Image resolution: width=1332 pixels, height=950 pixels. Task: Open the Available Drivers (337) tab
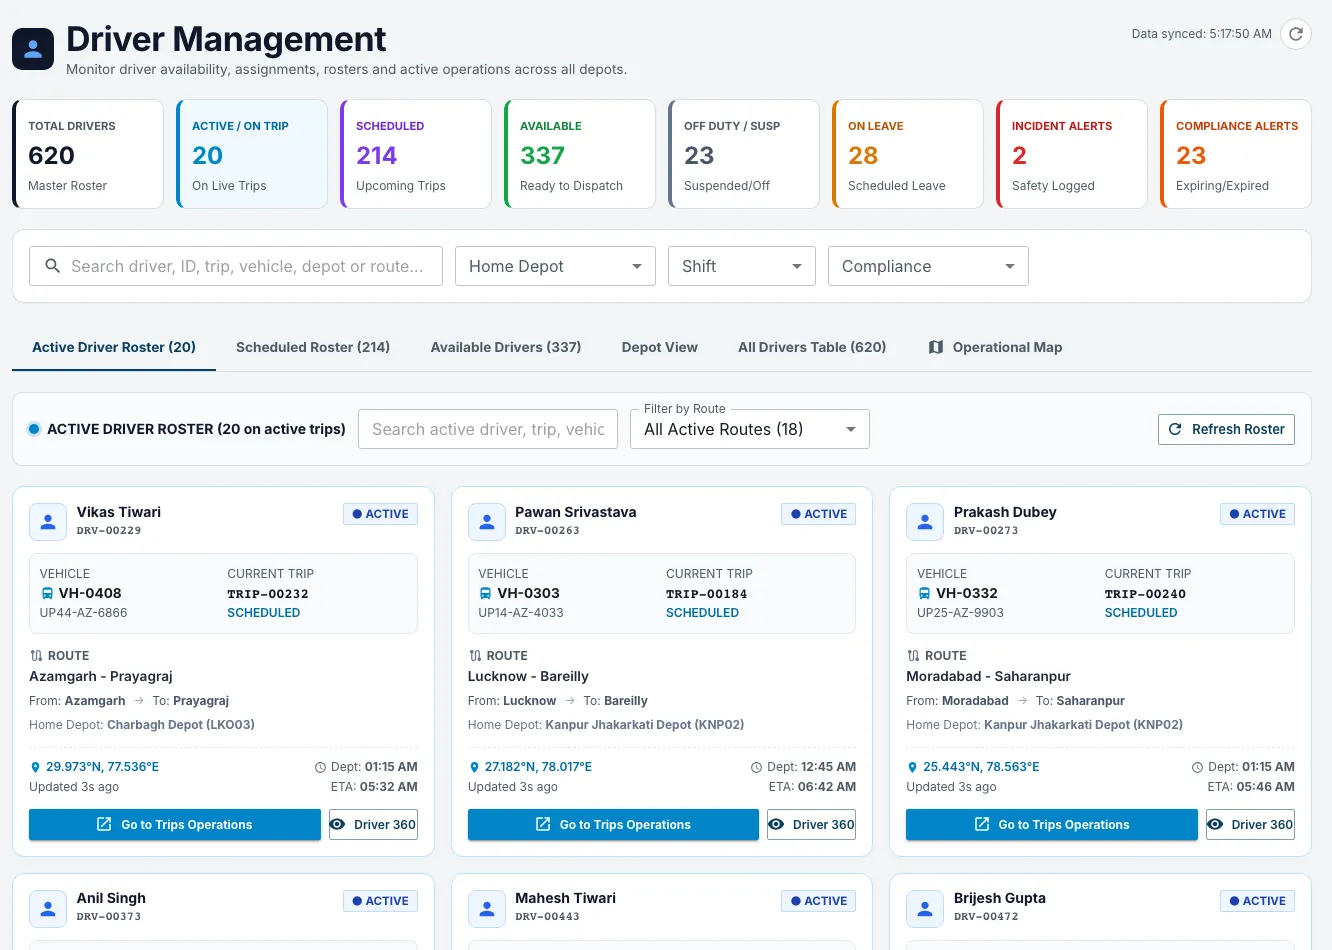point(506,347)
